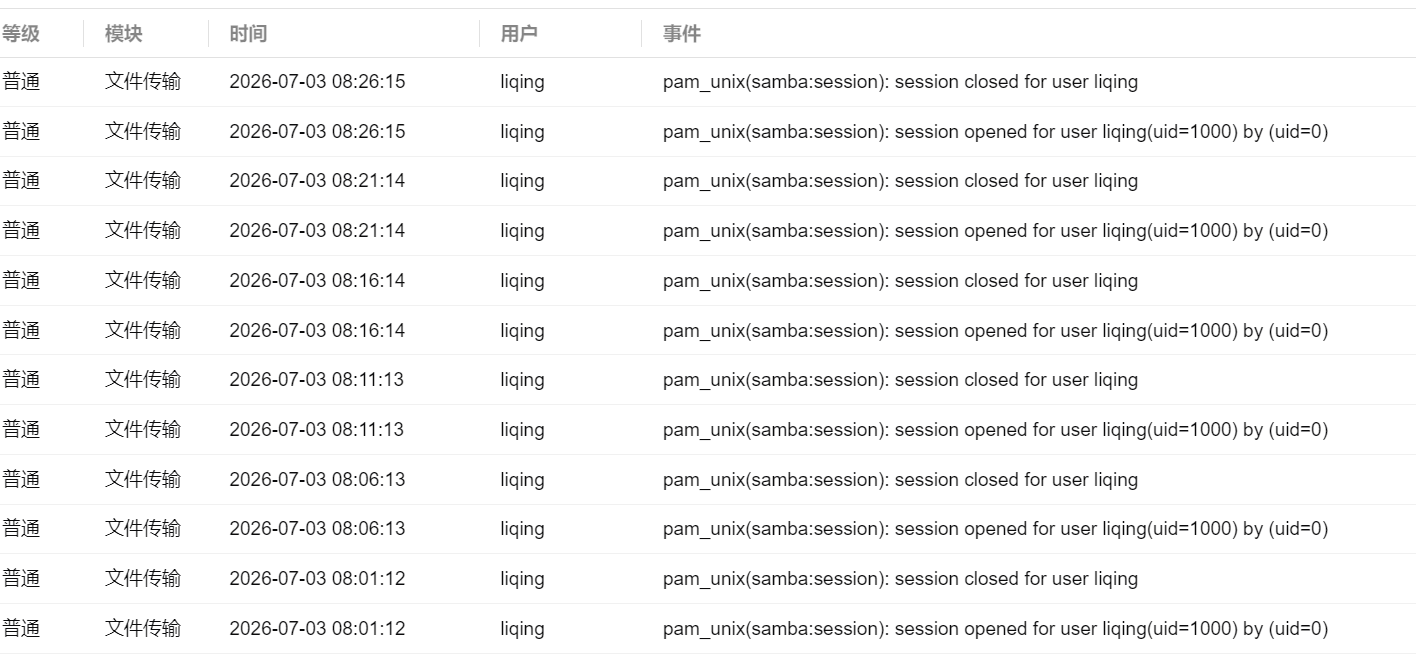
Task: Sort by the 时间 column header
Action: tap(248, 34)
